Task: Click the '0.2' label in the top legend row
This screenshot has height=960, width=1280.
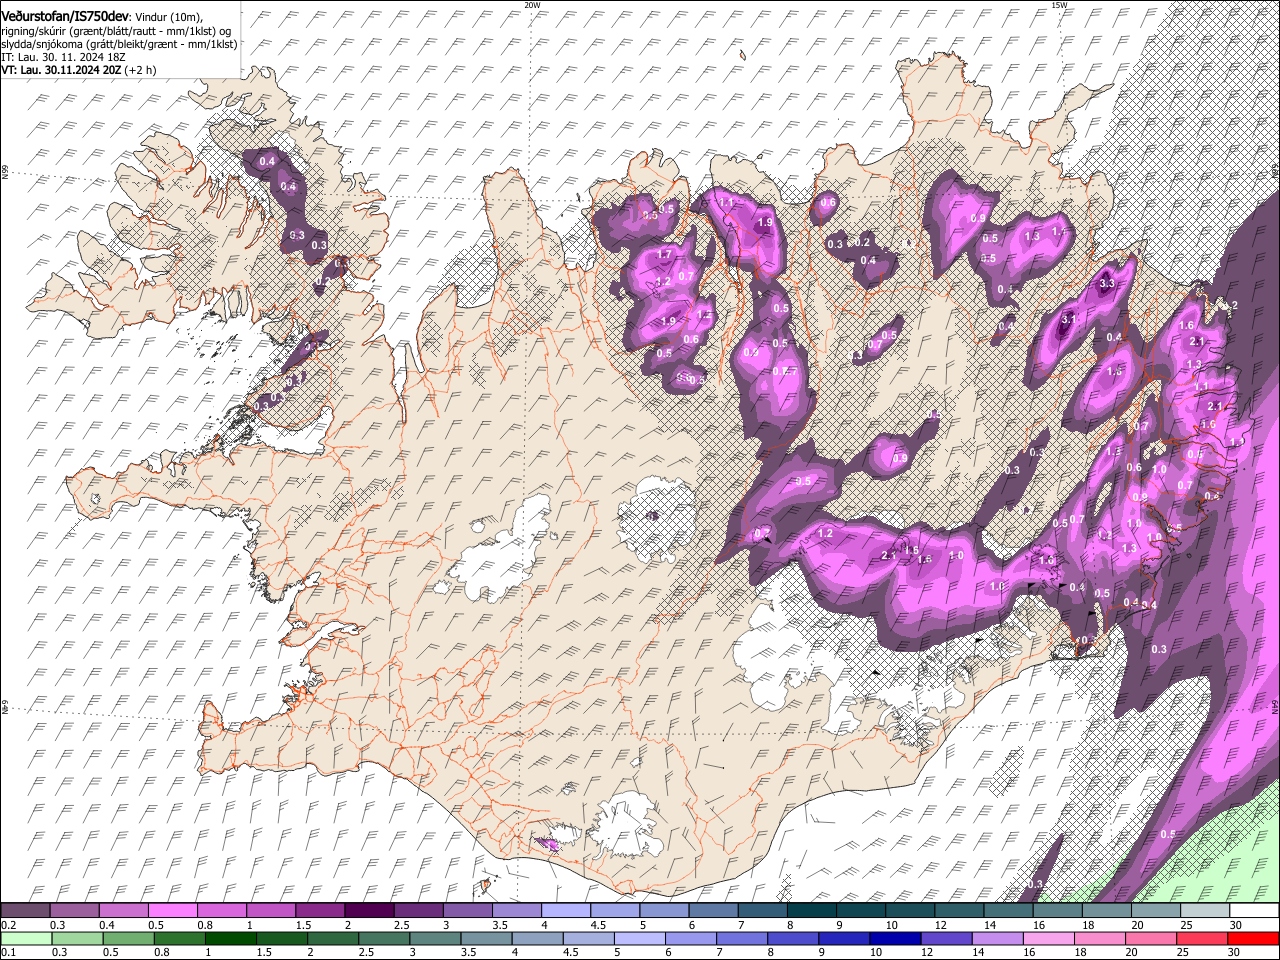Action: pos(7,925)
